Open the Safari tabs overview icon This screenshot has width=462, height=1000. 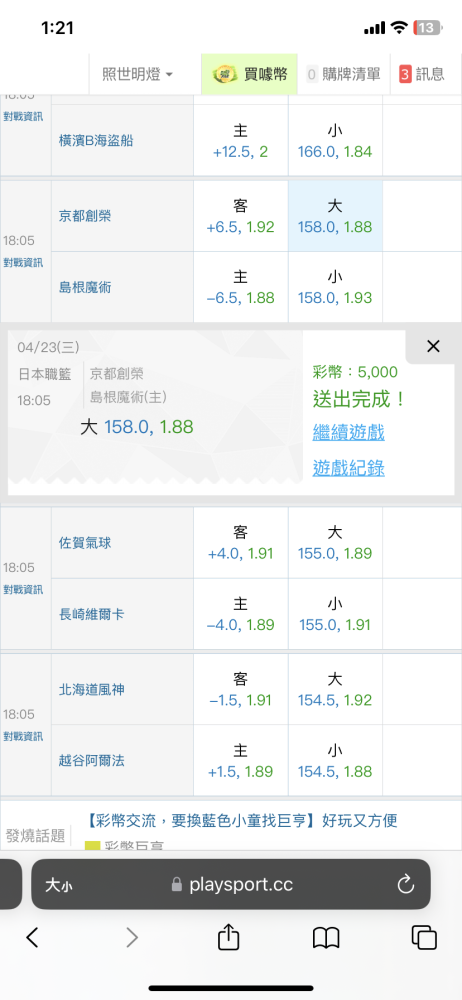(x=424, y=938)
